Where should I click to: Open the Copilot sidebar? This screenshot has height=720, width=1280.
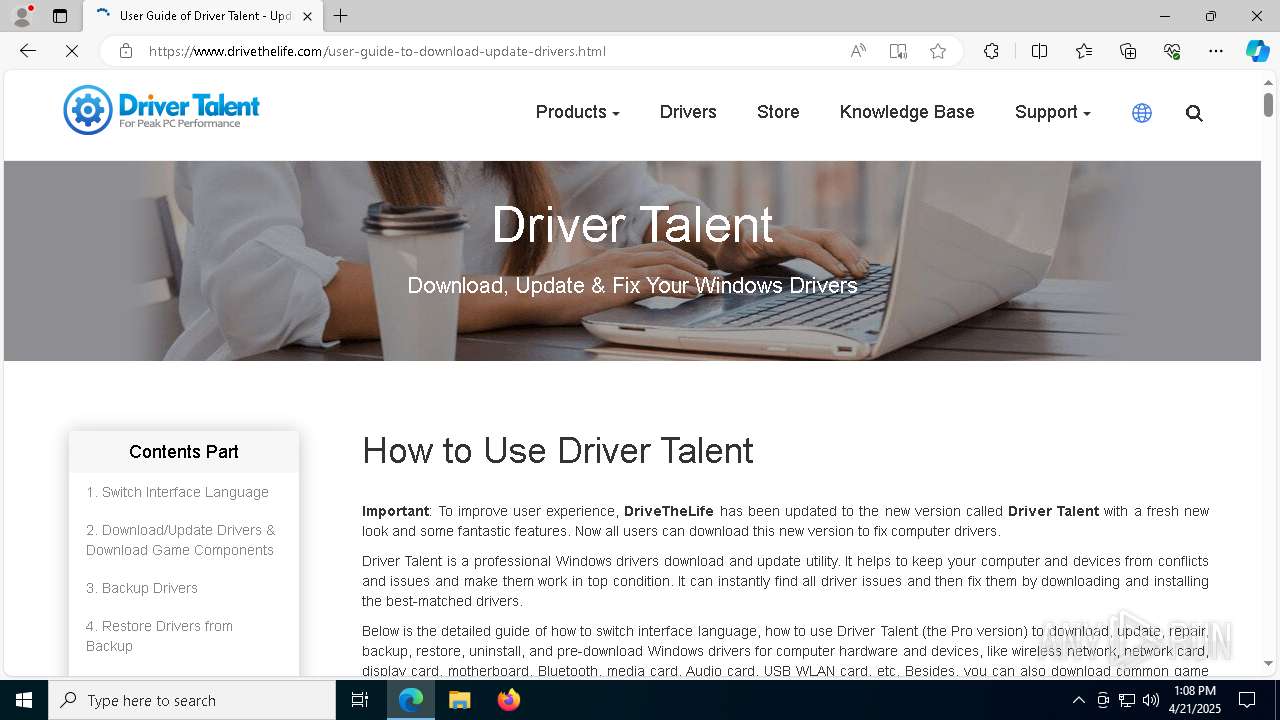(1257, 51)
